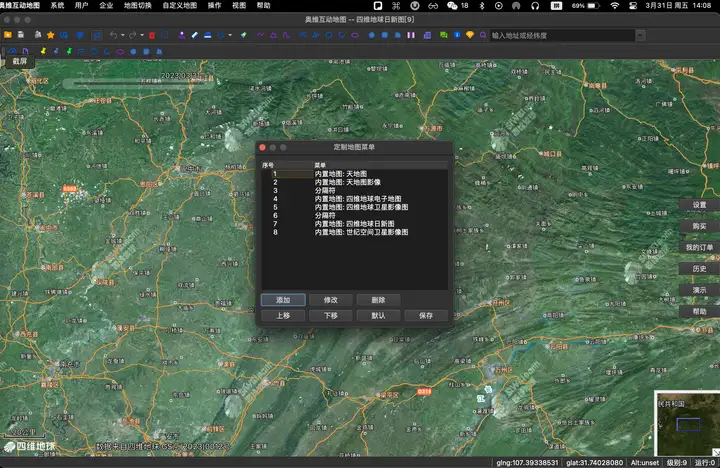
Task: Select the purple triangle polygon tool
Action: [273, 35]
